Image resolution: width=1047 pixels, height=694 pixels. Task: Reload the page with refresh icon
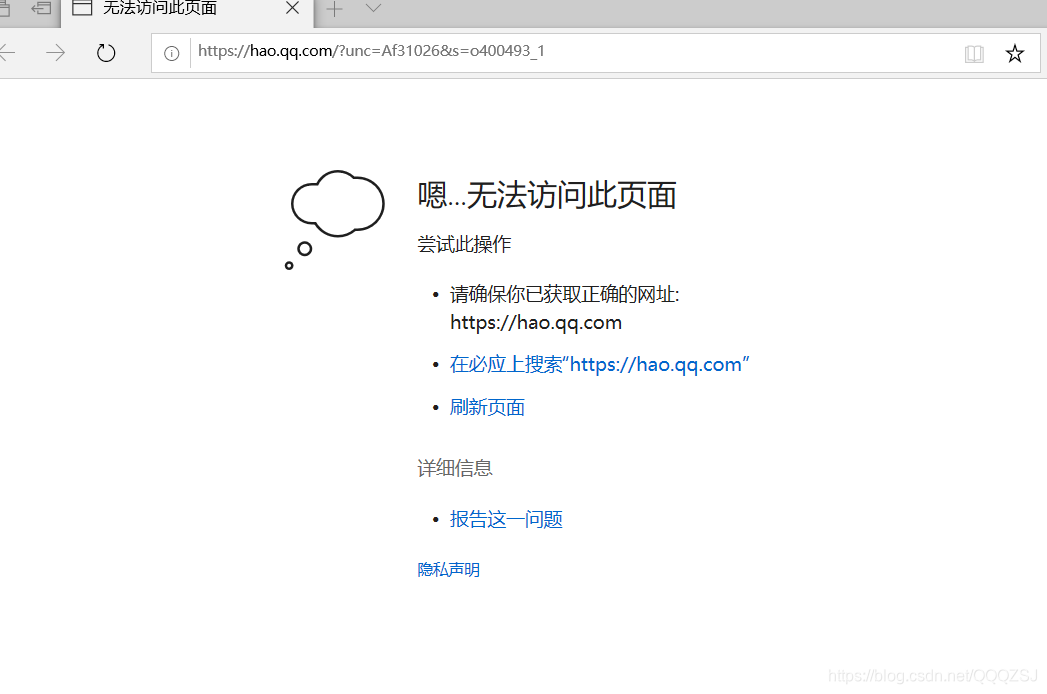point(106,52)
